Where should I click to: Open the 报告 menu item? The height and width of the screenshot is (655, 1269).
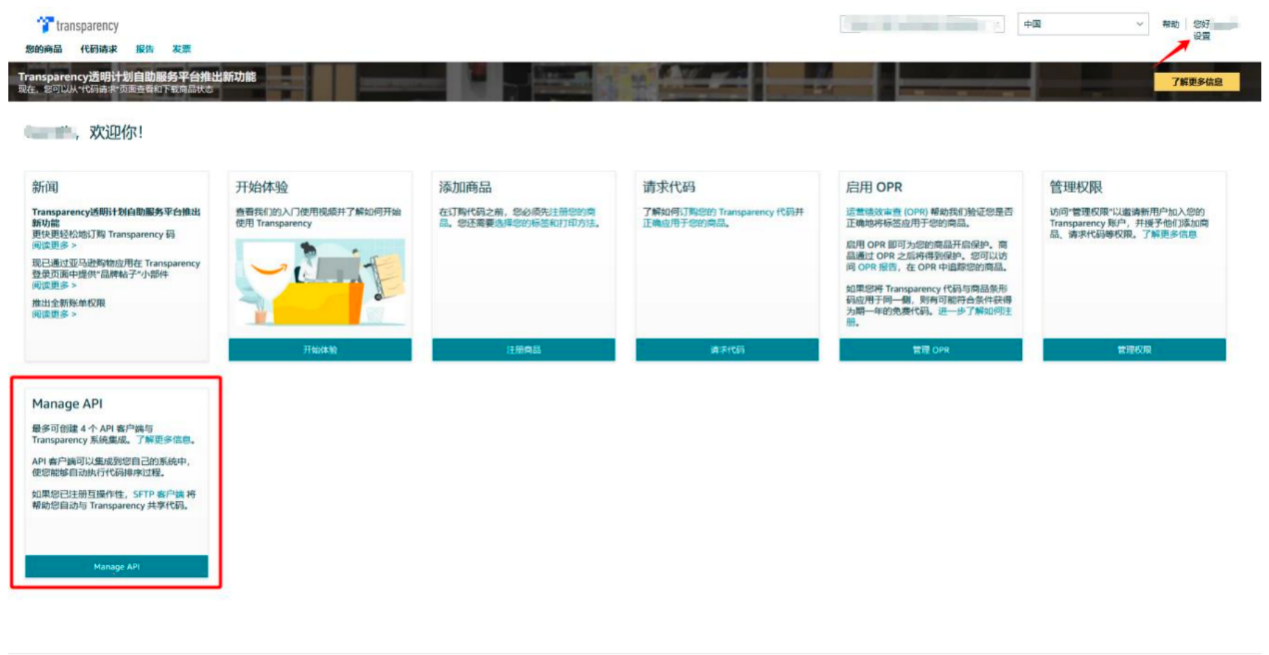pyautogui.click(x=145, y=49)
